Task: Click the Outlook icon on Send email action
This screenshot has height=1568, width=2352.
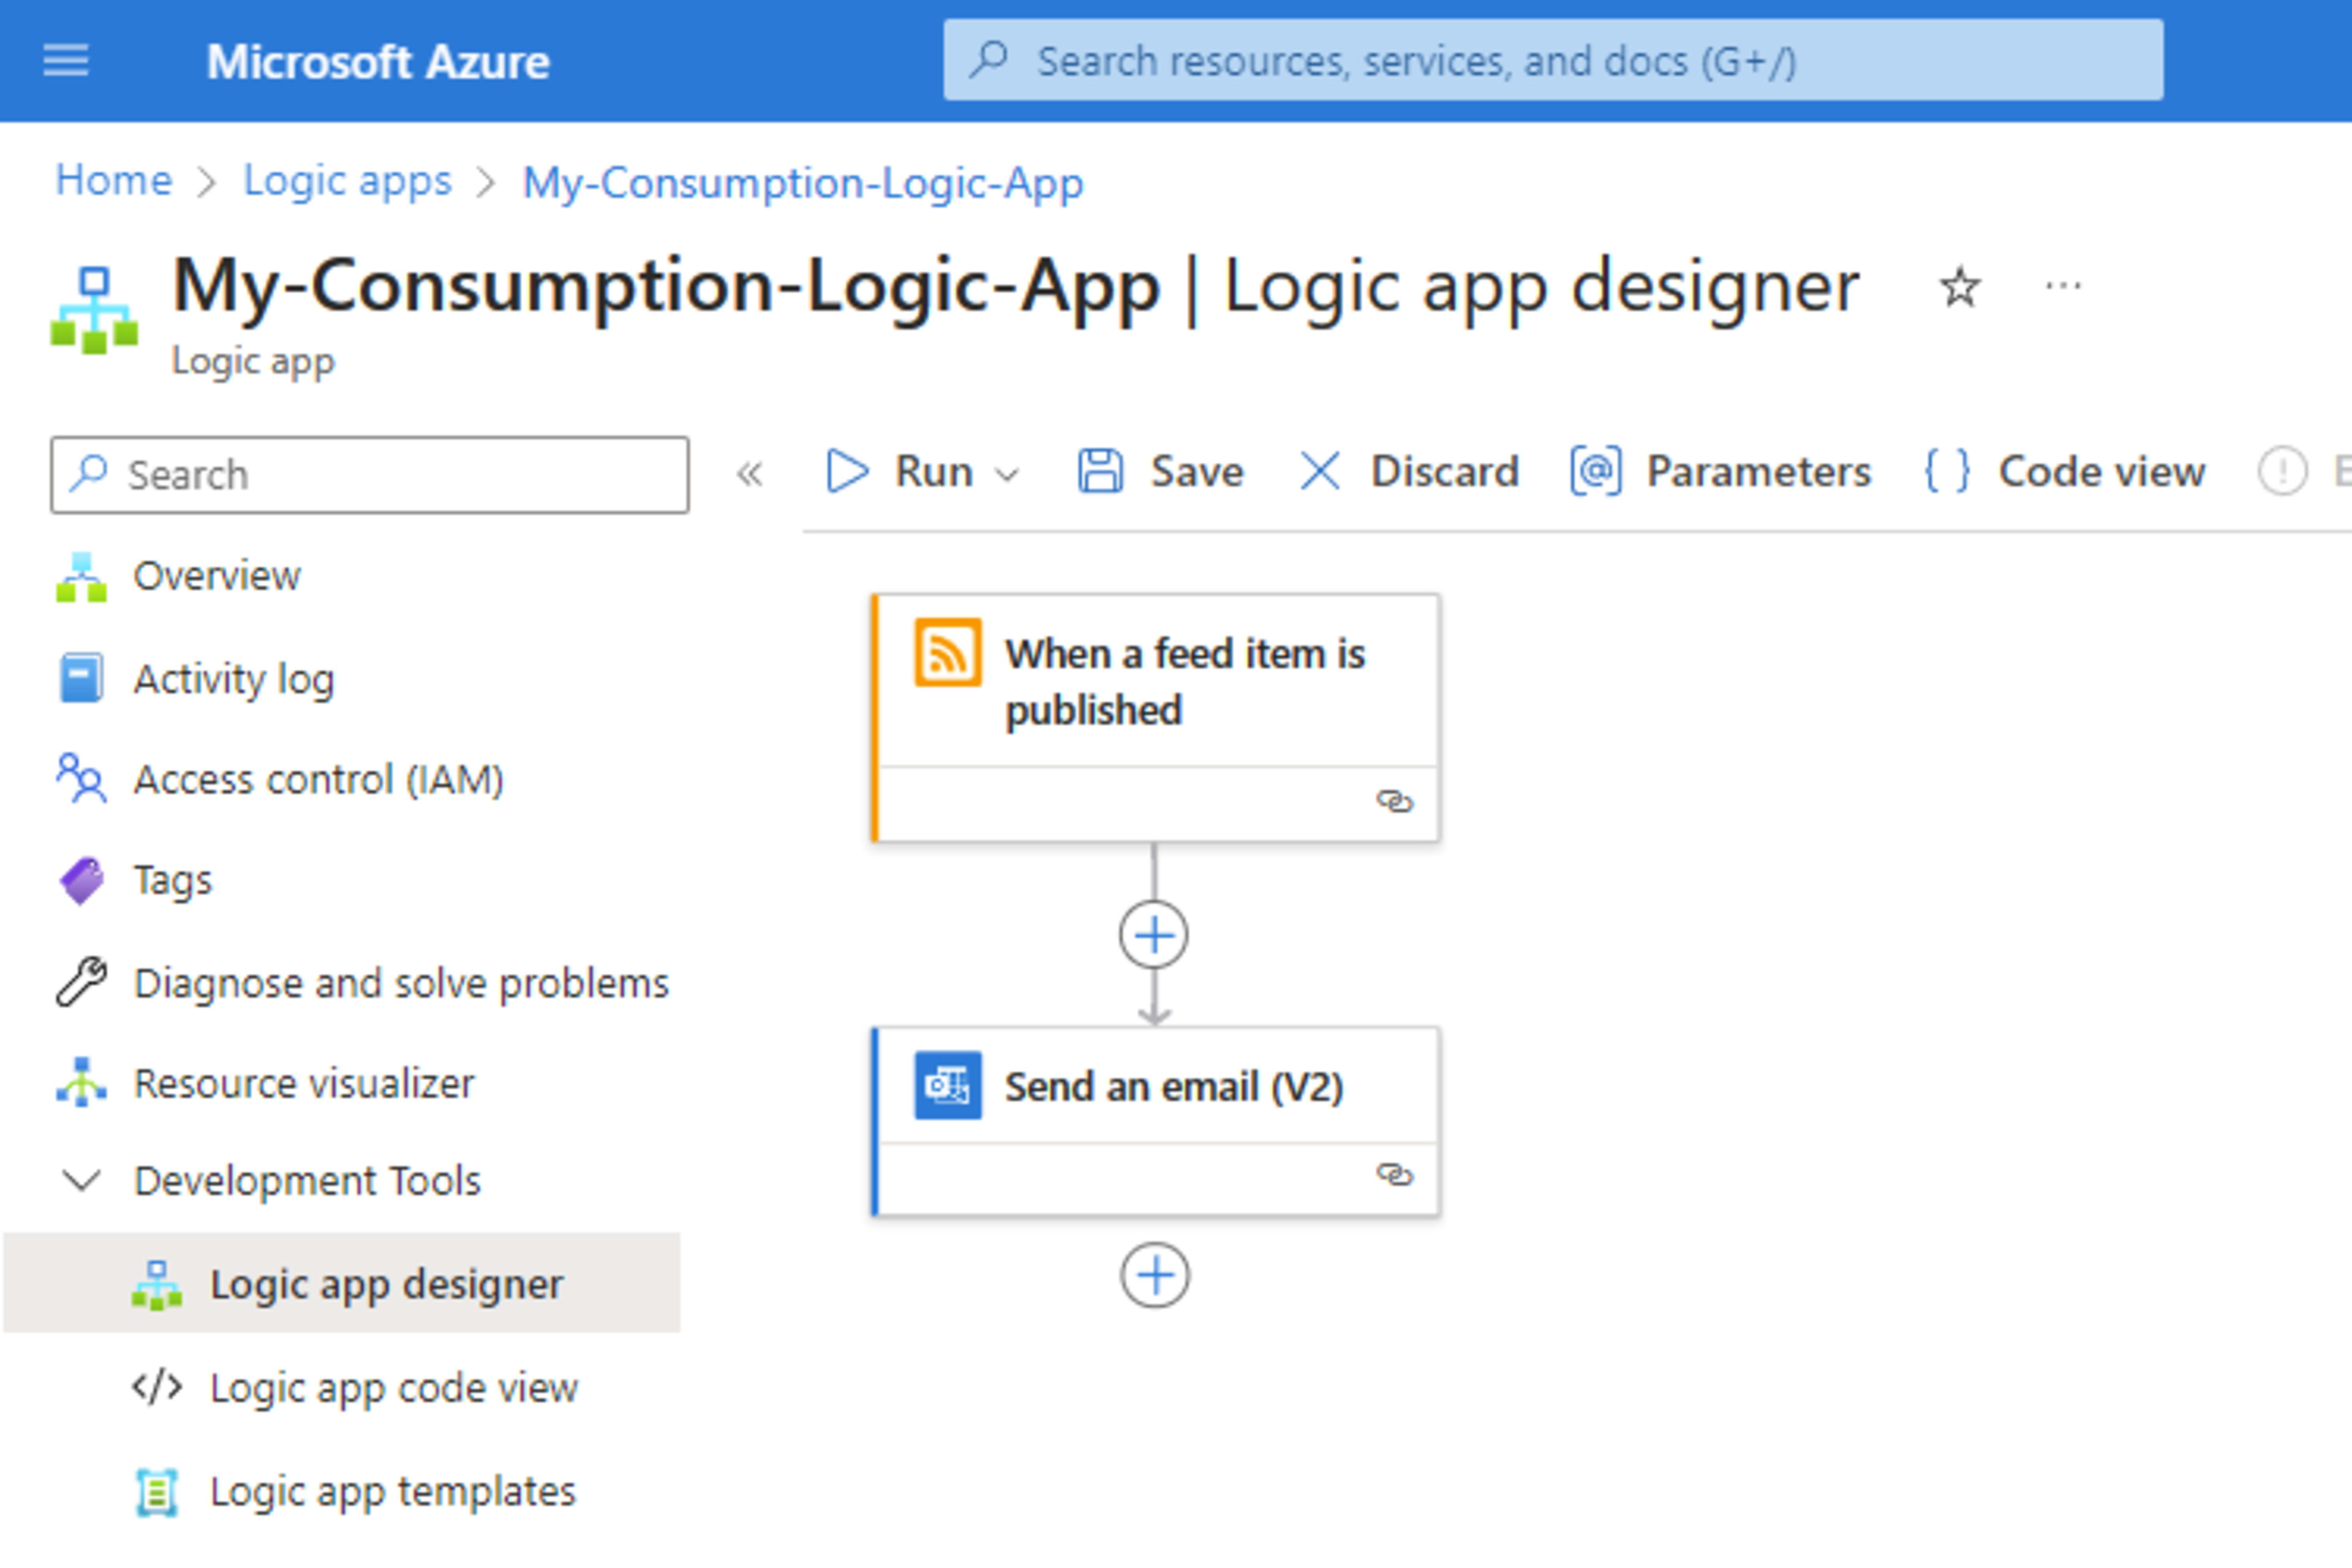Action: pos(948,1085)
